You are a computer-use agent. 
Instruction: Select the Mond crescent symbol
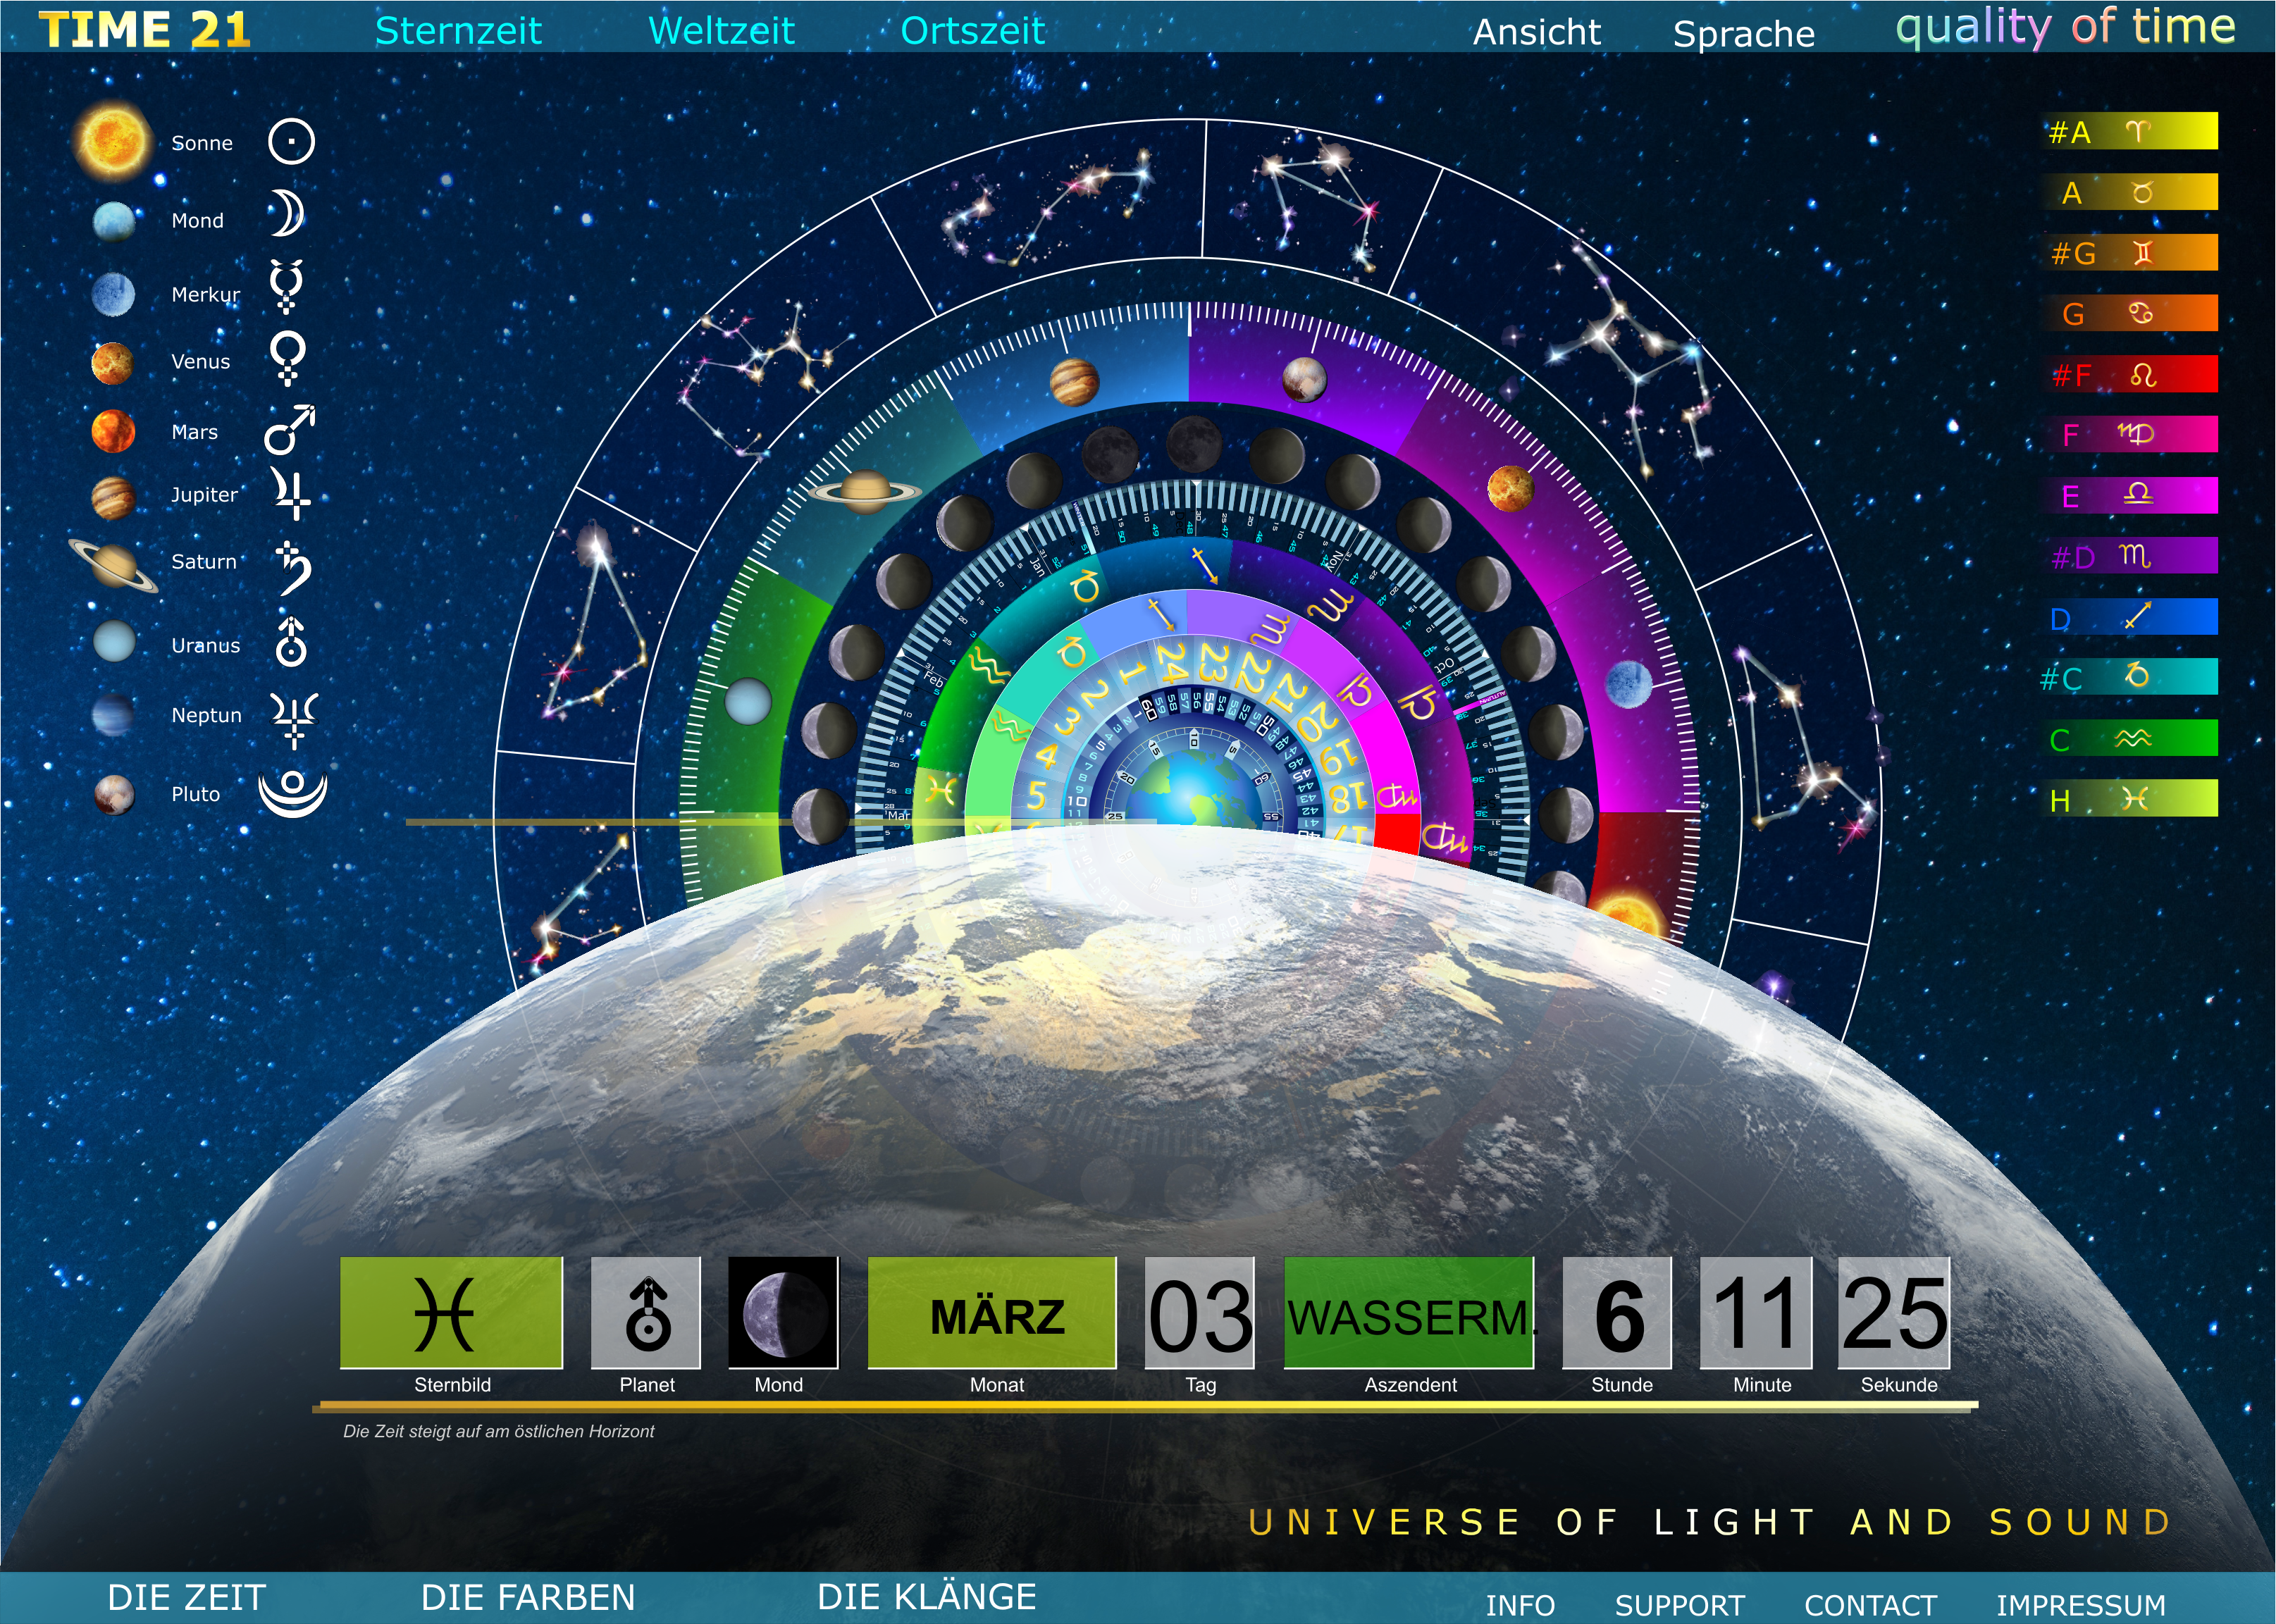point(287,213)
